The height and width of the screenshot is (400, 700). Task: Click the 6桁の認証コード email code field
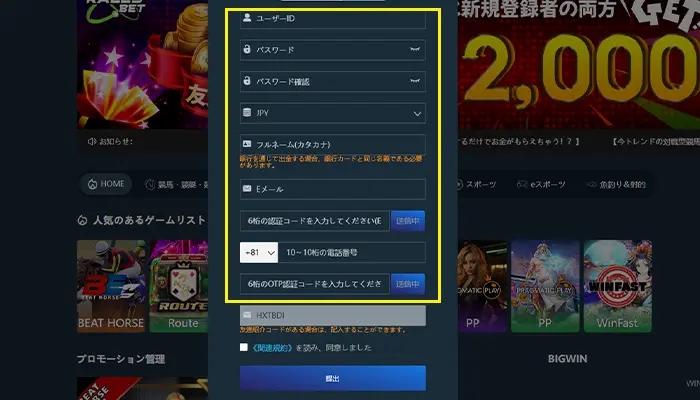315,221
